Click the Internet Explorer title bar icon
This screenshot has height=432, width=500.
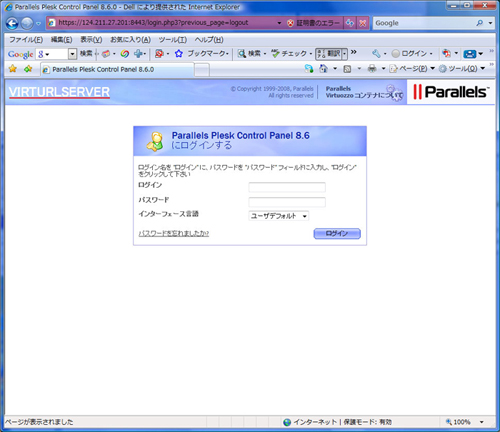[9, 7]
